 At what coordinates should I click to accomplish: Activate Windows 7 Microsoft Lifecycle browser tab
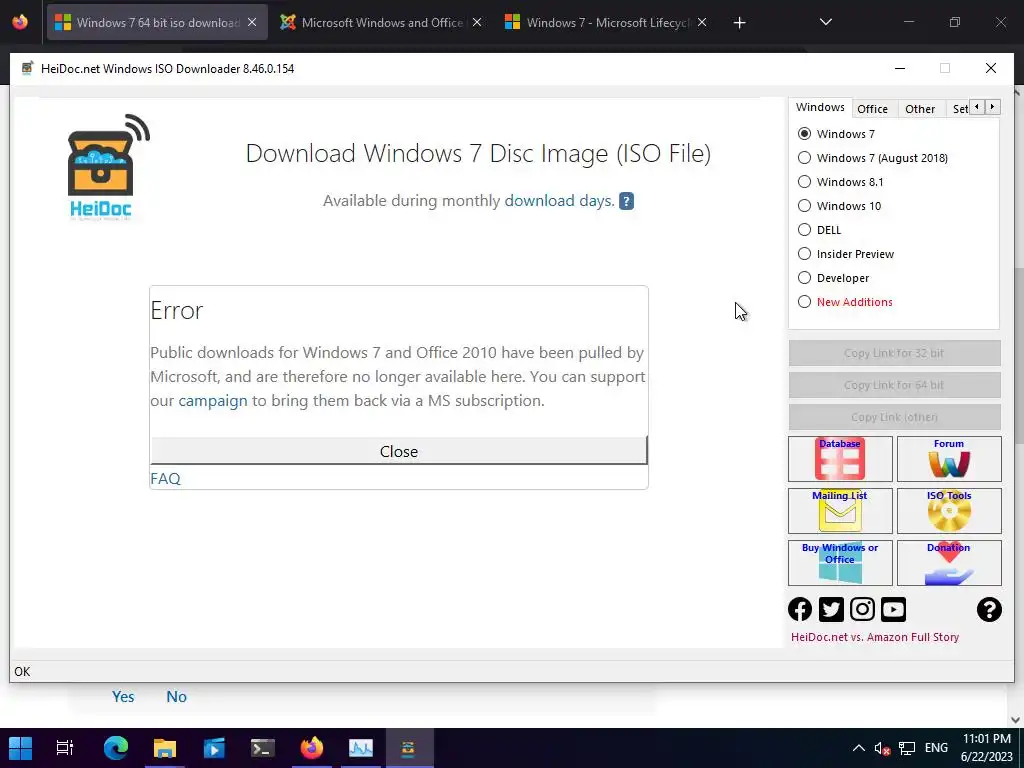click(x=607, y=23)
